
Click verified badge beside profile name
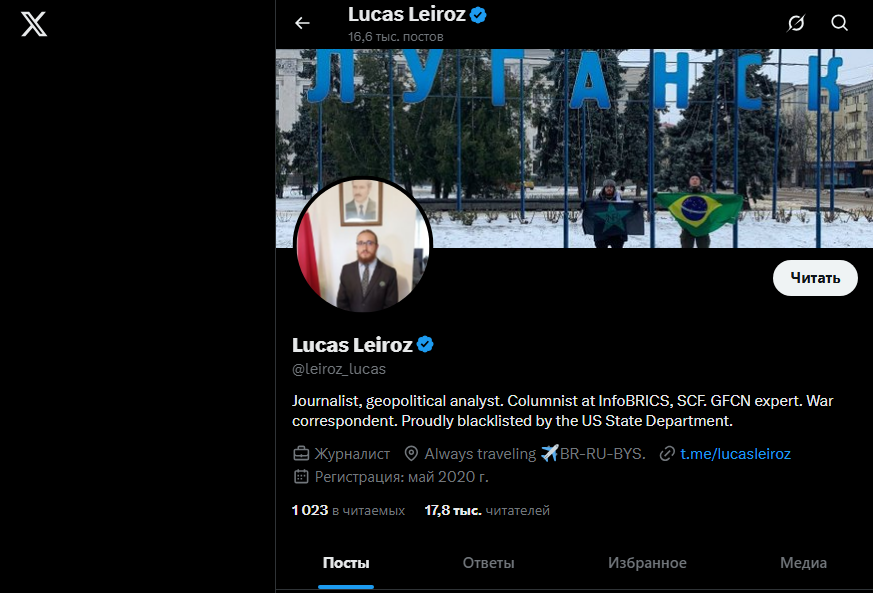pyautogui.click(x=425, y=345)
